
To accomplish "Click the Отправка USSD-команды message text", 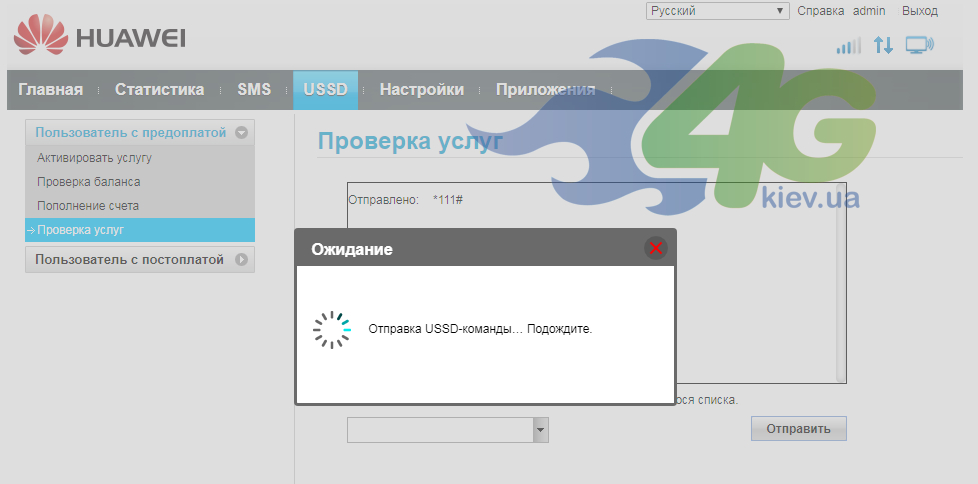I will [480, 329].
